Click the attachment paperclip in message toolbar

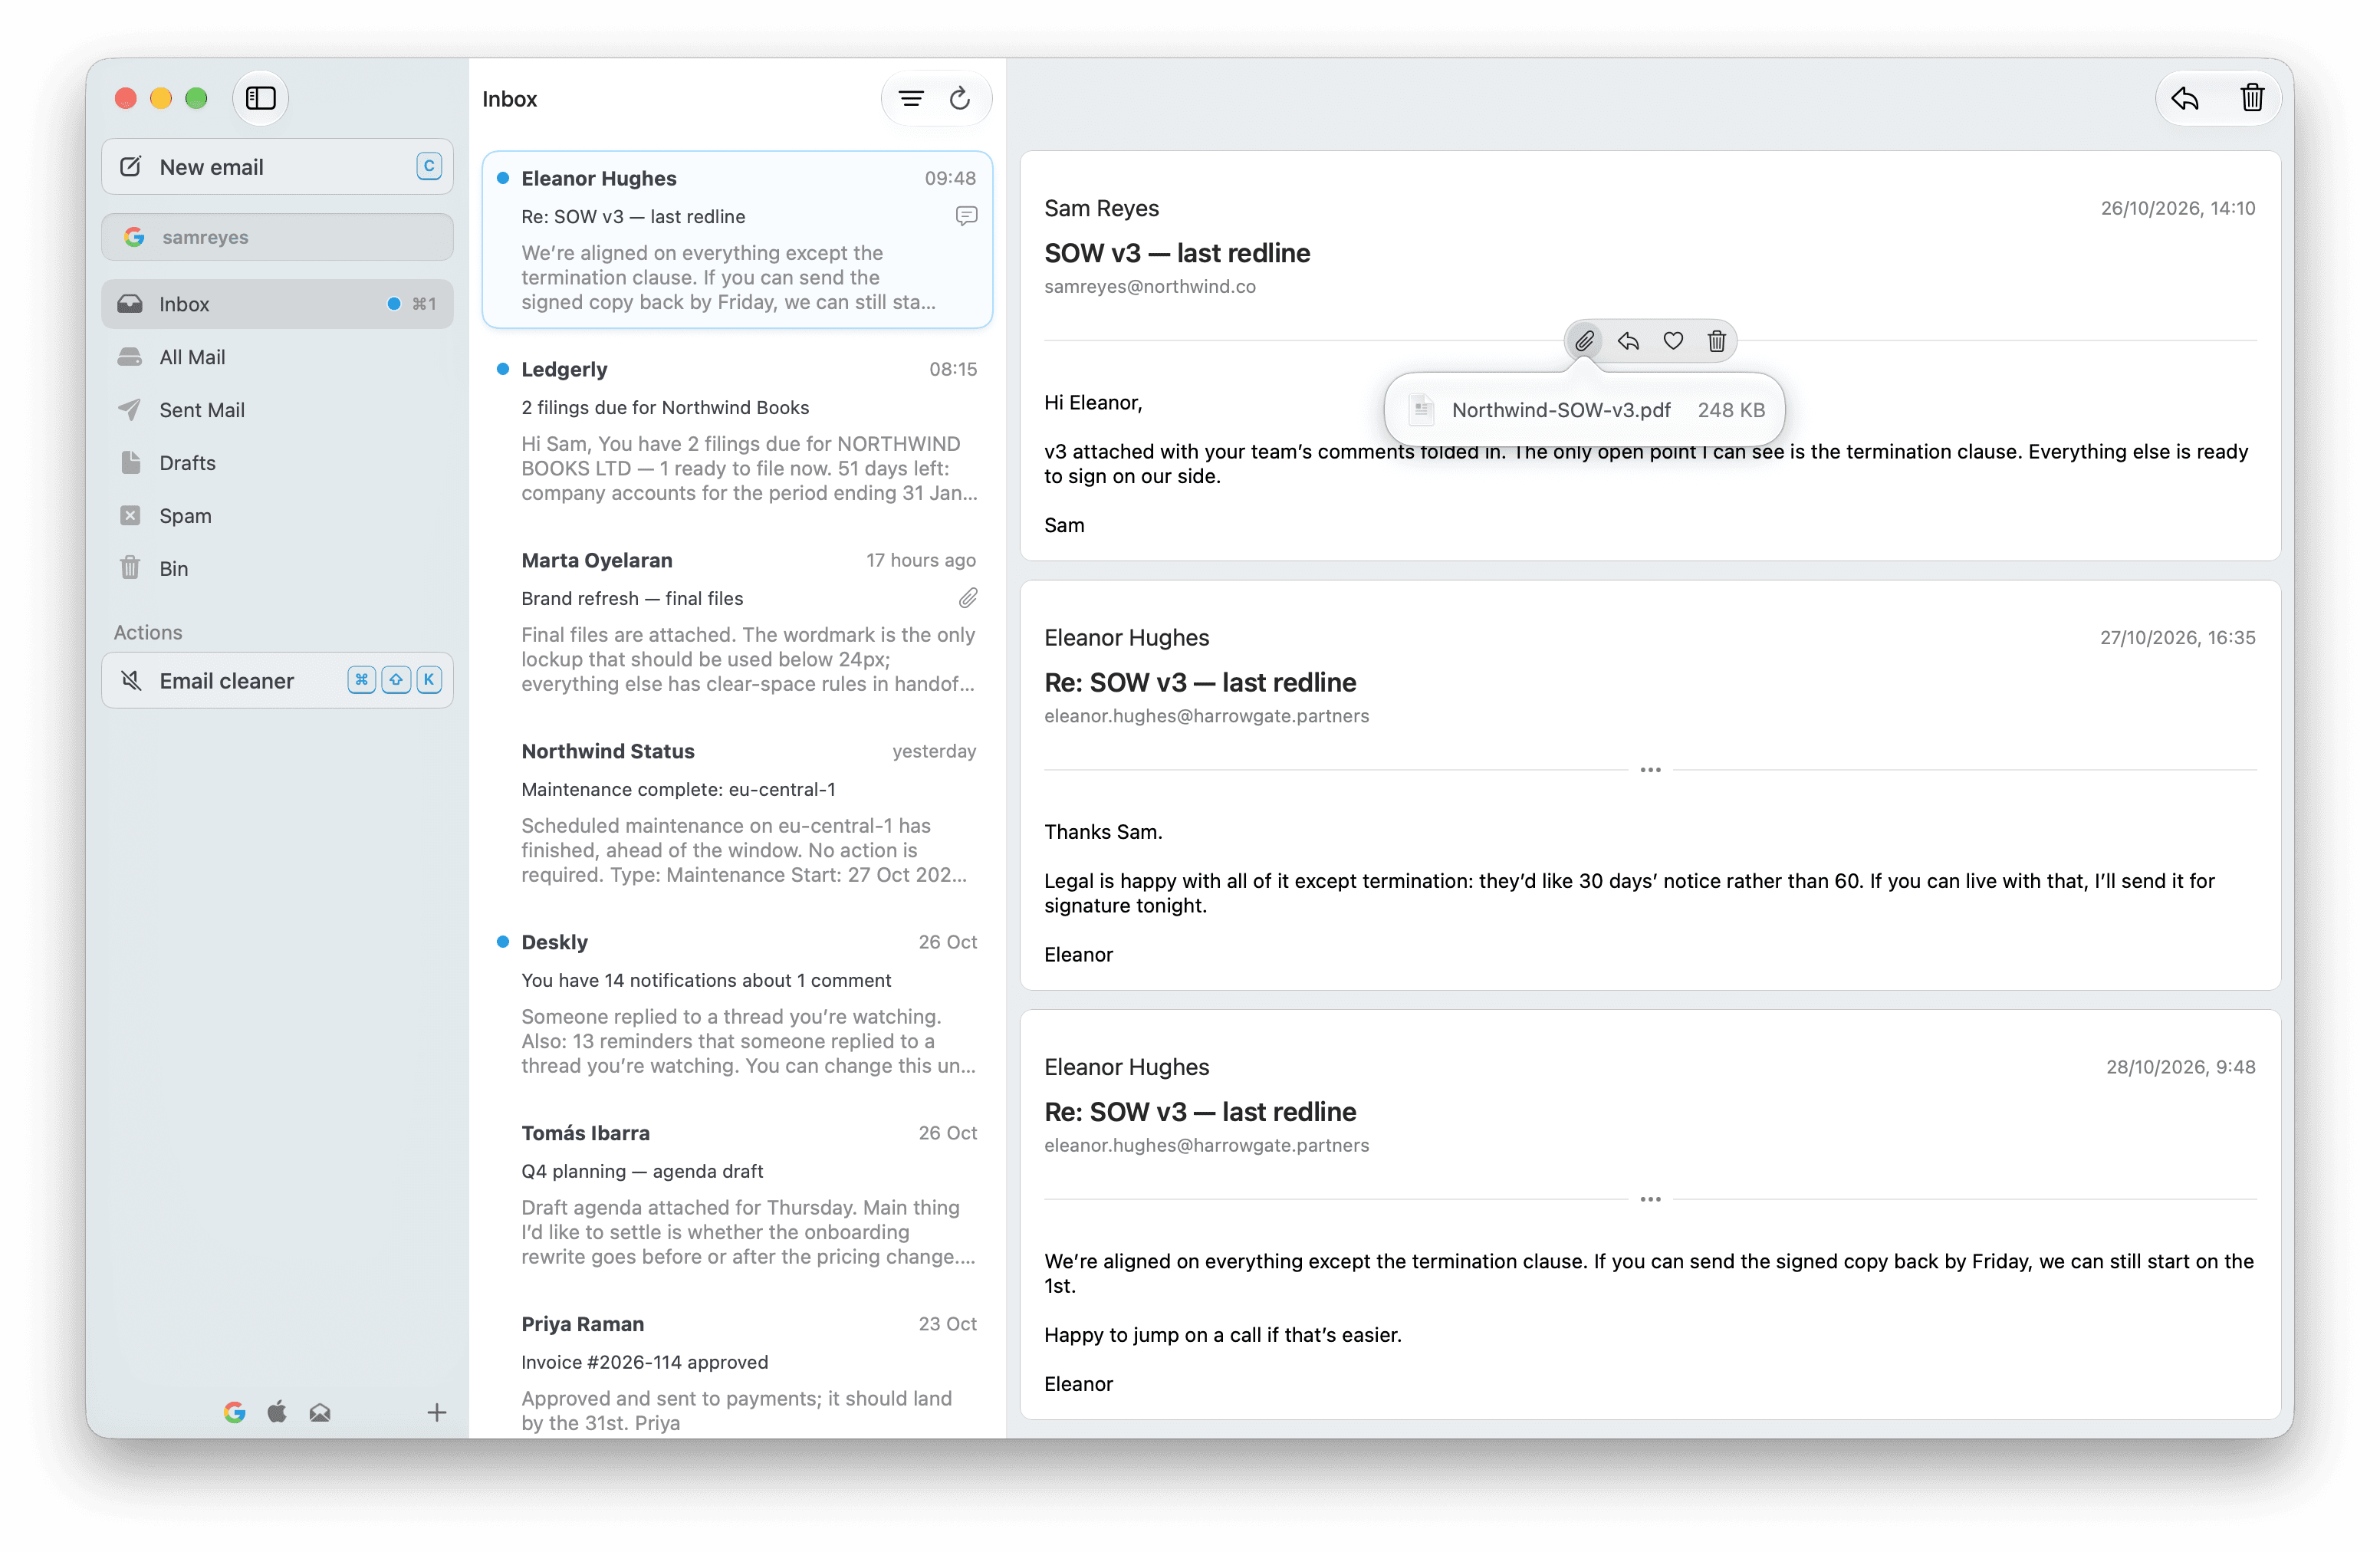(x=1585, y=341)
